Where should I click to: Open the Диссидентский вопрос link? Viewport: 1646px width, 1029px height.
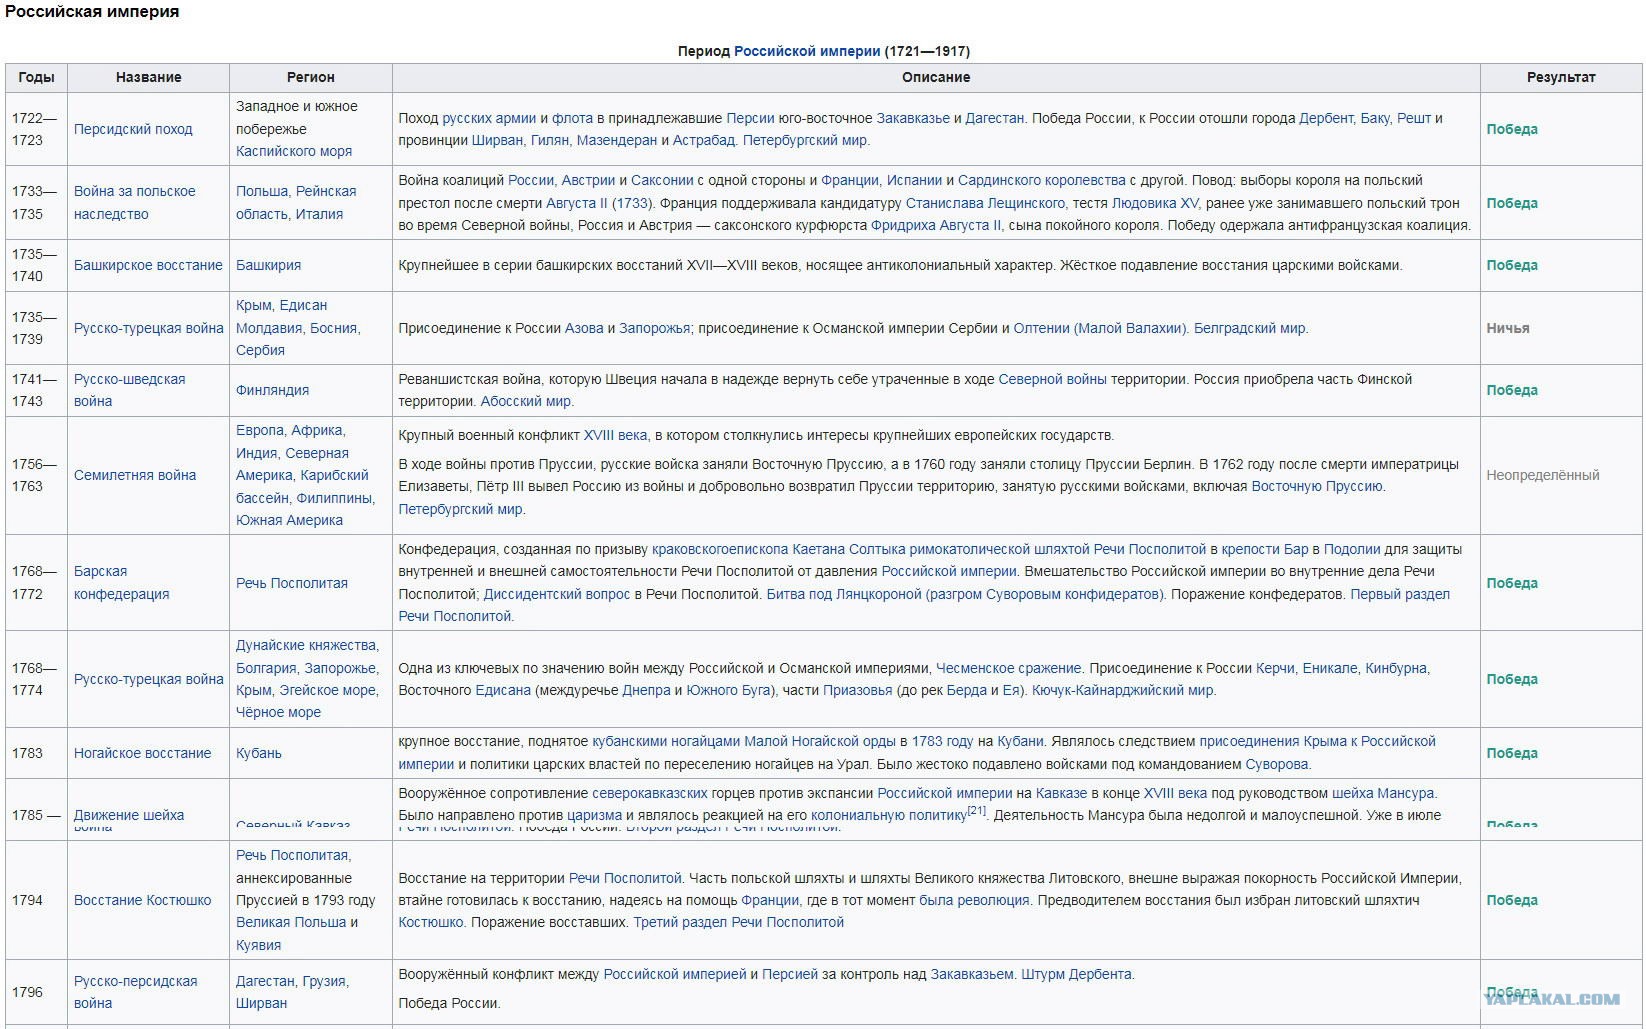click(557, 594)
